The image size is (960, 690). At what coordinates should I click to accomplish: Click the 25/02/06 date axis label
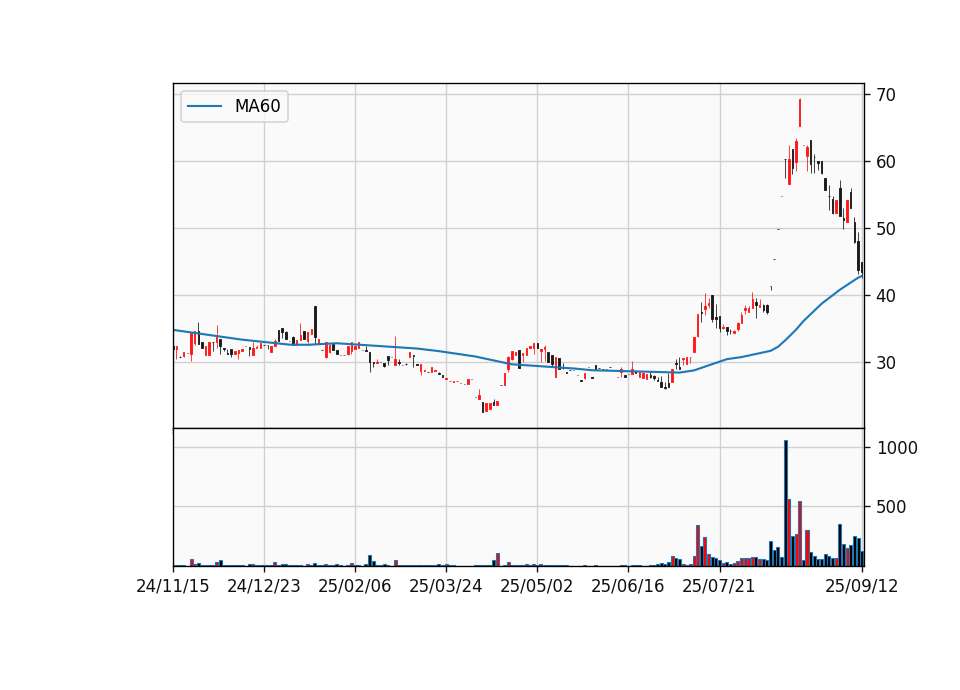(x=355, y=586)
